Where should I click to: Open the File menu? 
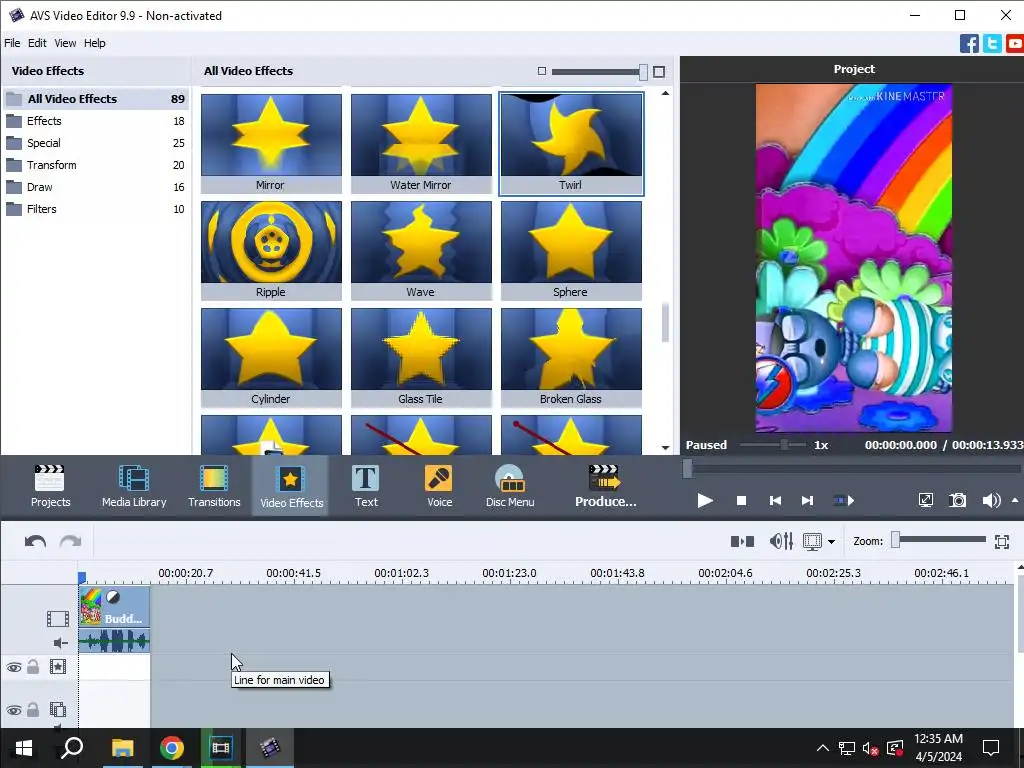pos(12,43)
